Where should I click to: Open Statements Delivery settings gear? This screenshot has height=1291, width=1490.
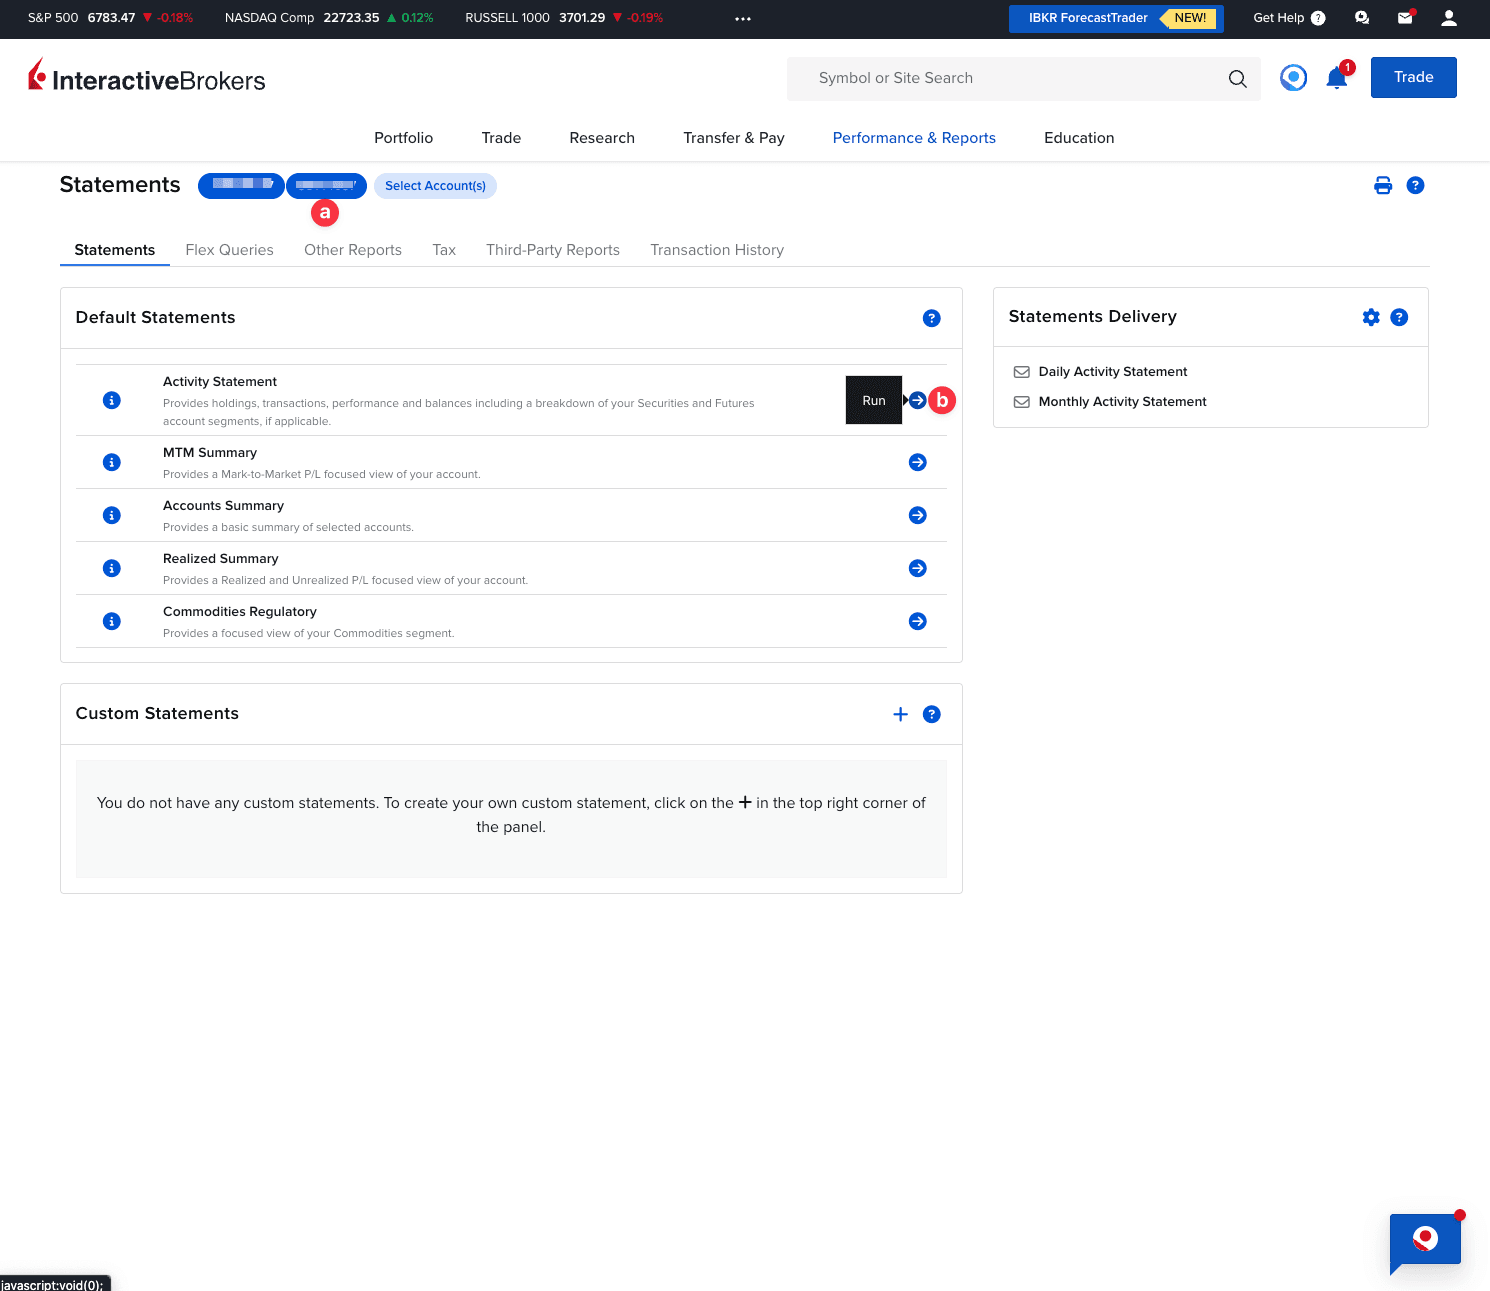tap(1371, 317)
